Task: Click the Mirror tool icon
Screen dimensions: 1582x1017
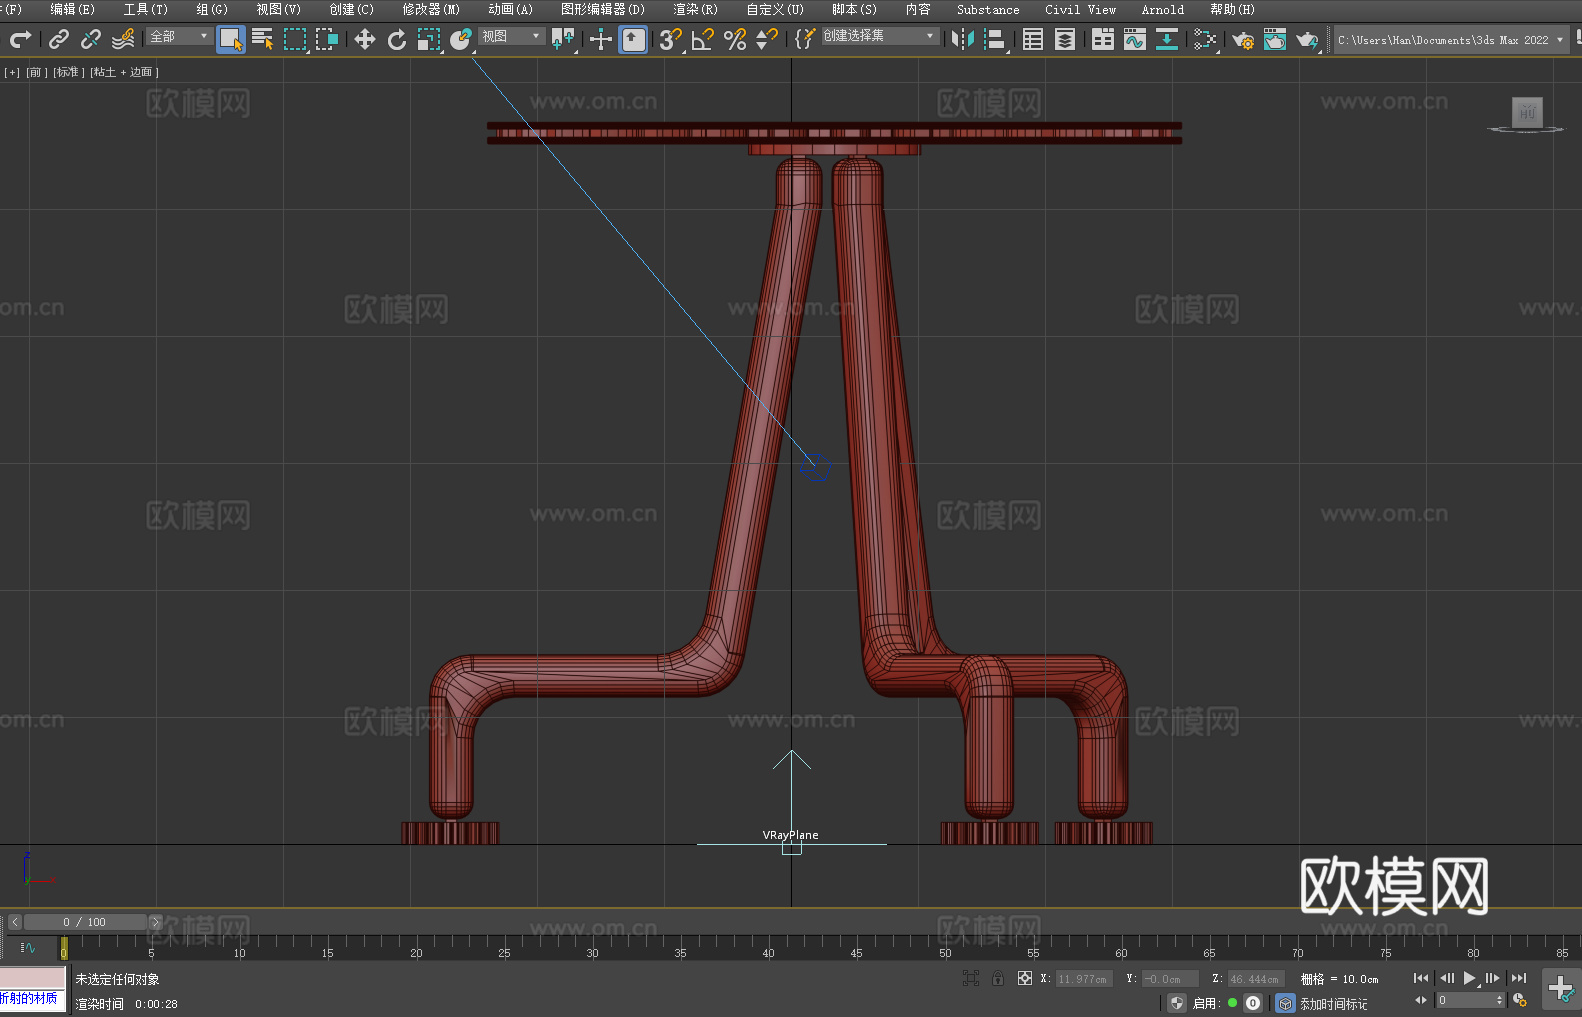Action: pos(962,39)
